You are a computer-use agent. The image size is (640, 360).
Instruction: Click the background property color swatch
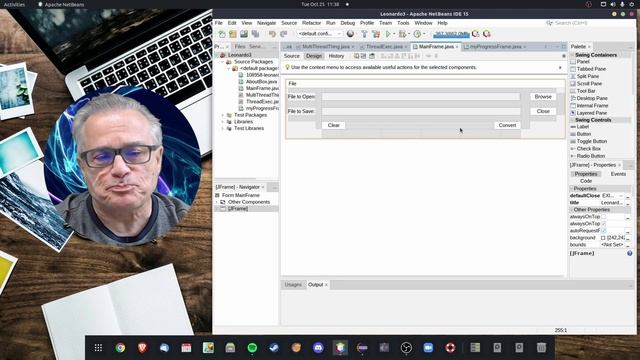click(603, 238)
